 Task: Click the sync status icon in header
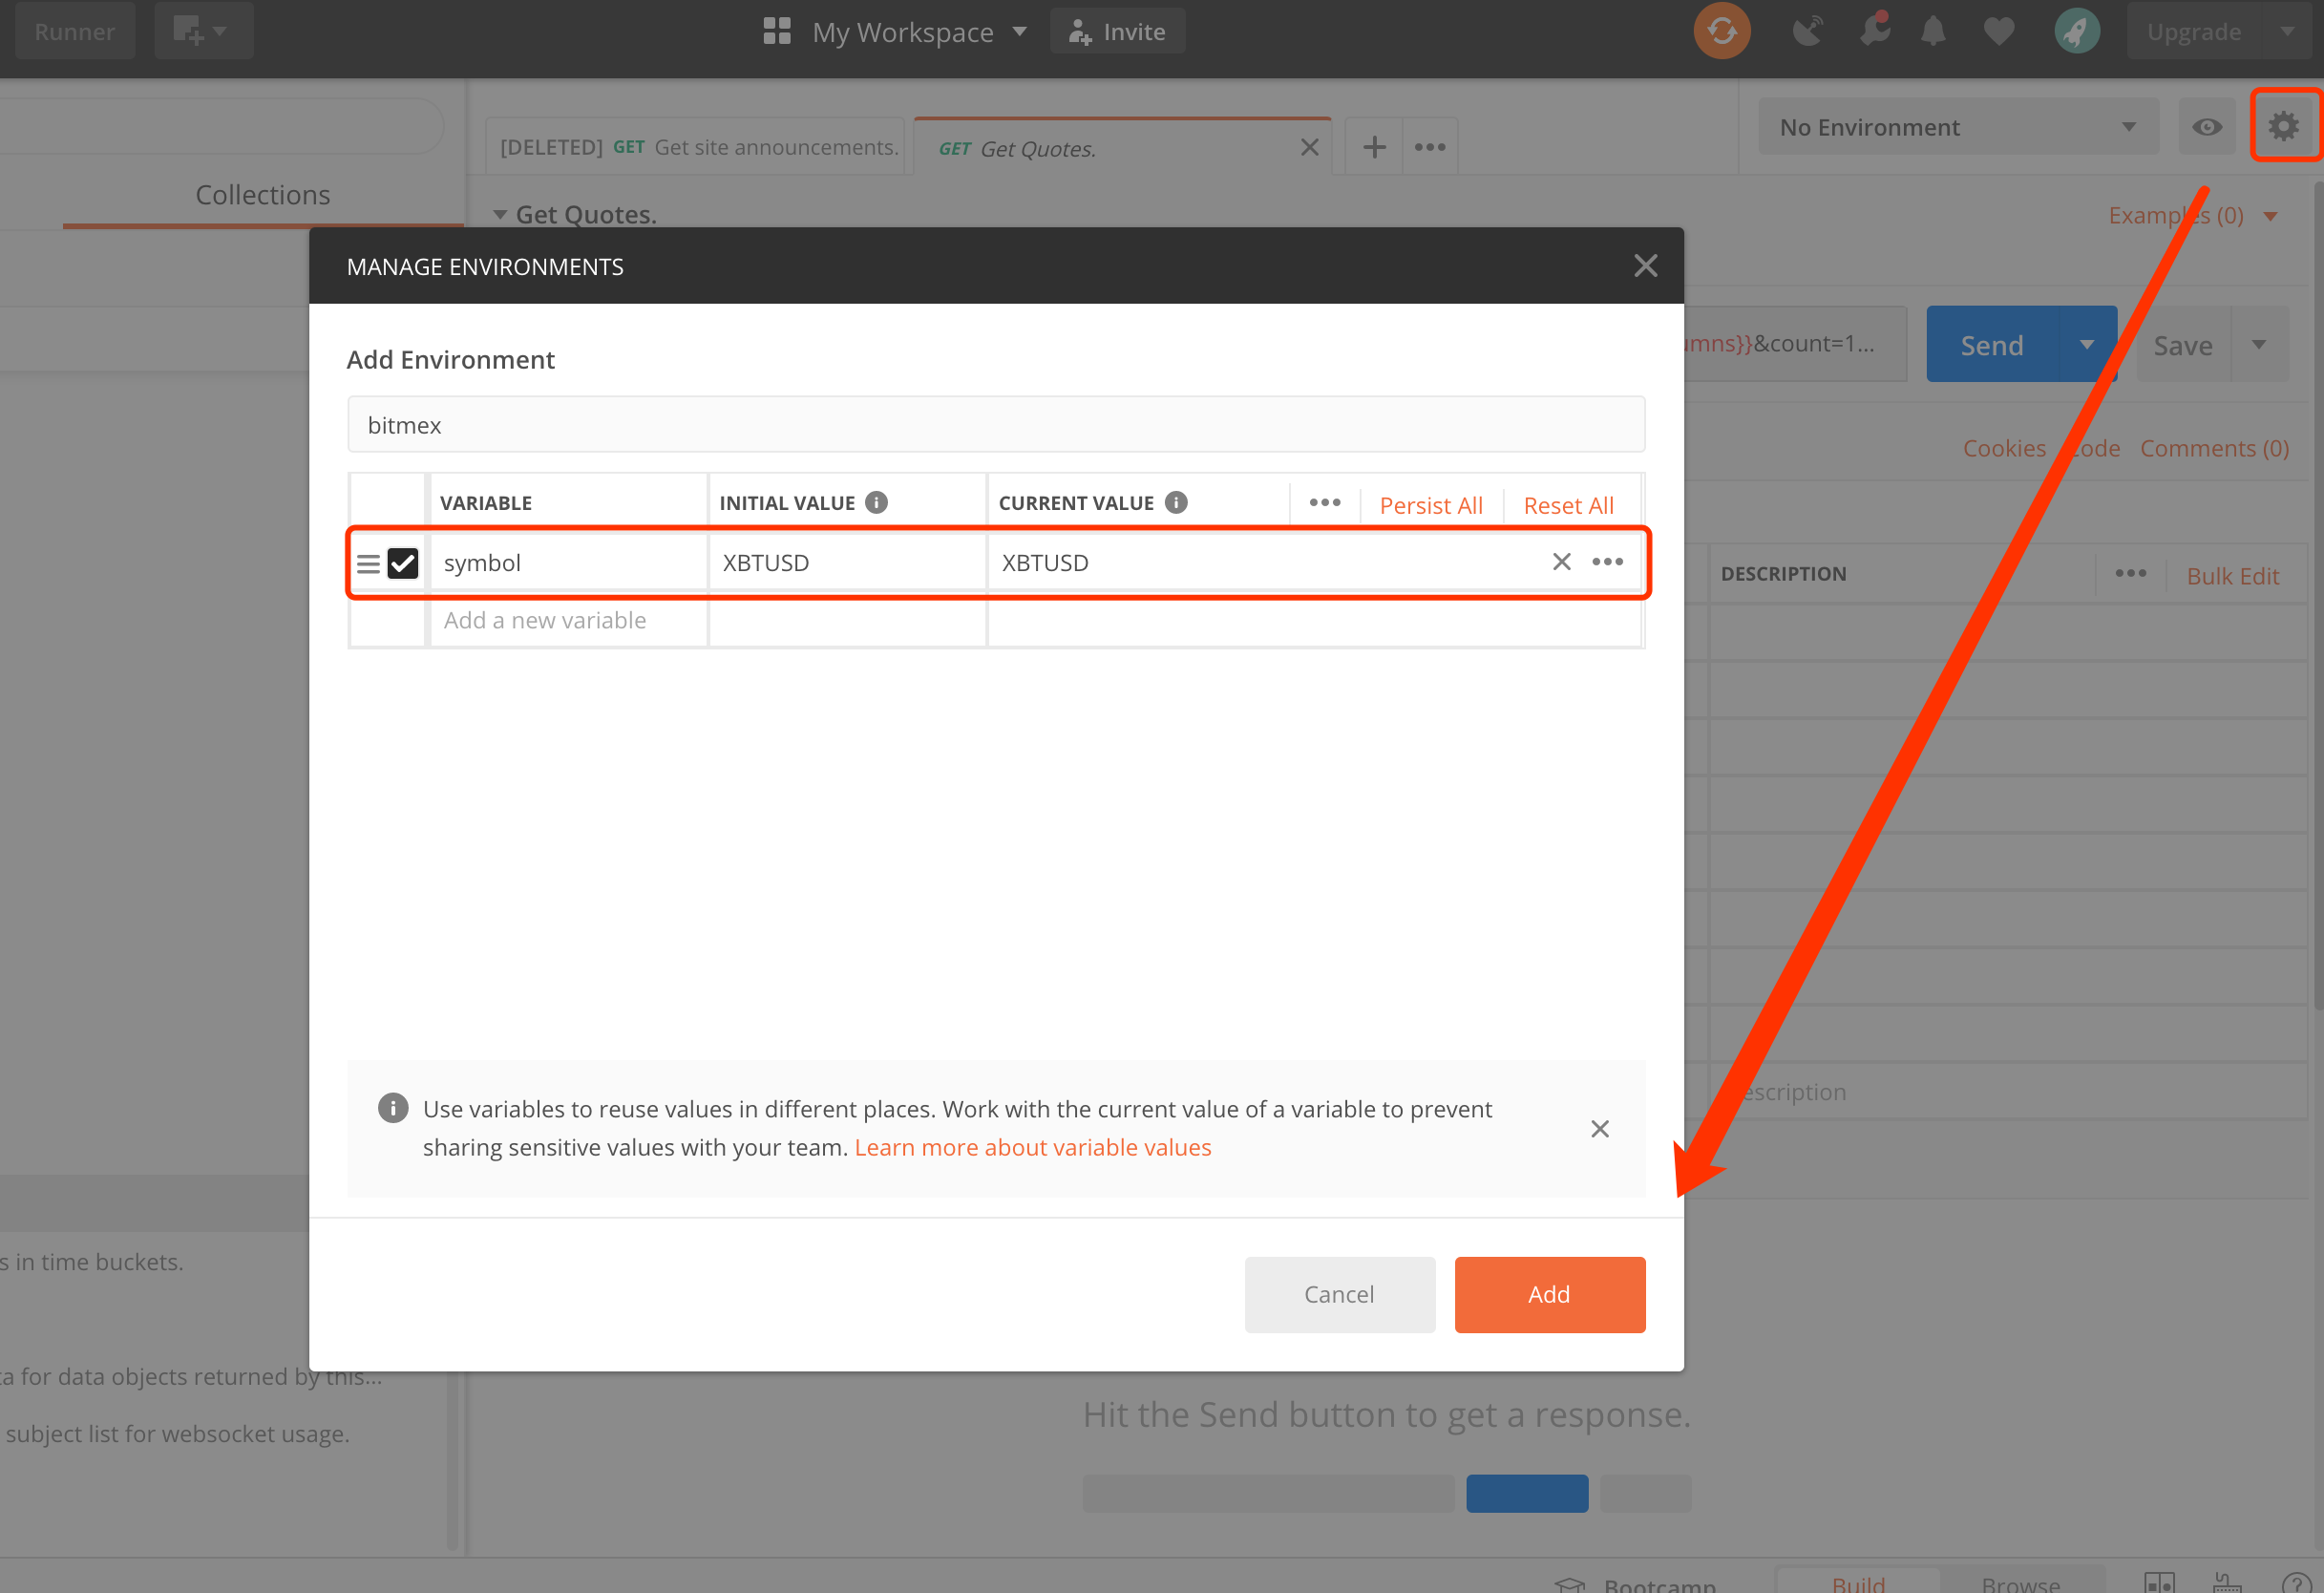tap(1722, 31)
